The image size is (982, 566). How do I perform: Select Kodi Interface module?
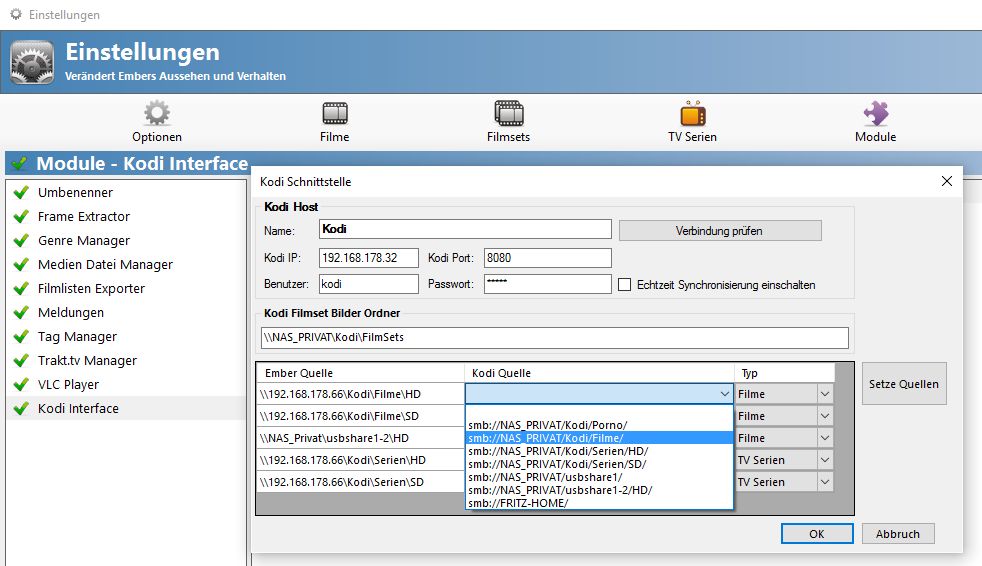pos(128,408)
